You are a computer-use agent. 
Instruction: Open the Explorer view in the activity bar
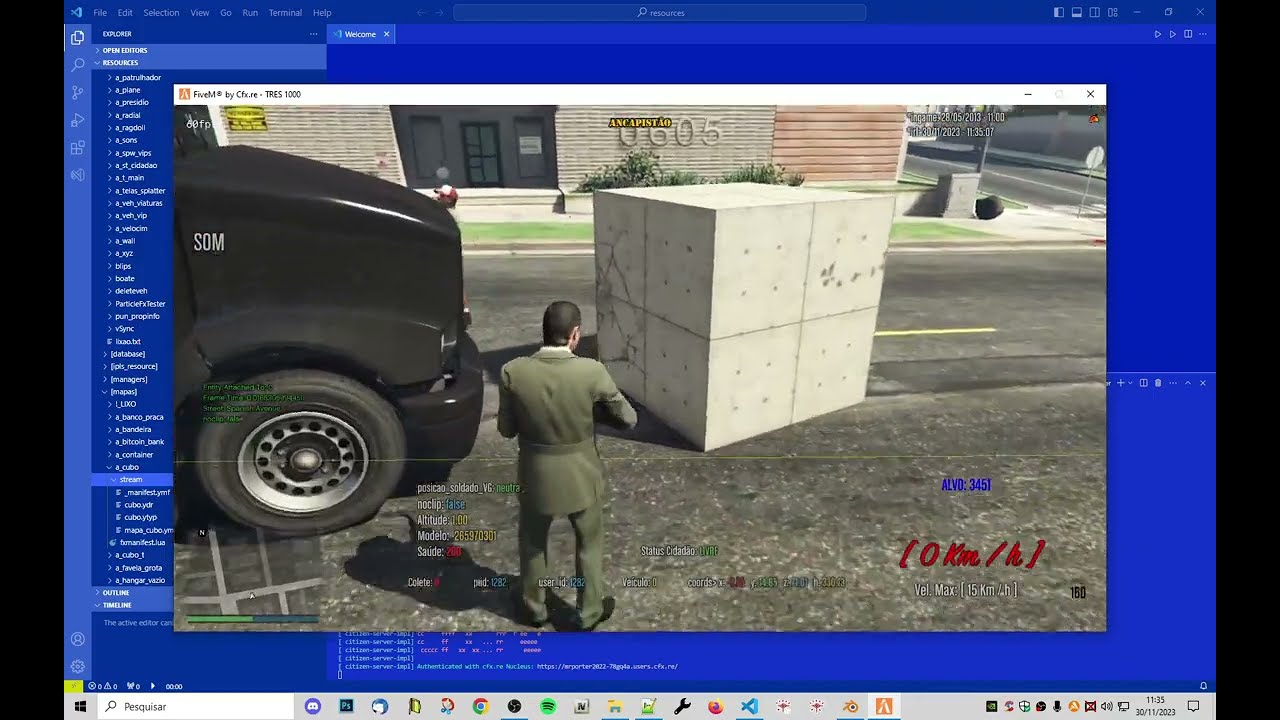pyautogui.click(x=78, y=37)
